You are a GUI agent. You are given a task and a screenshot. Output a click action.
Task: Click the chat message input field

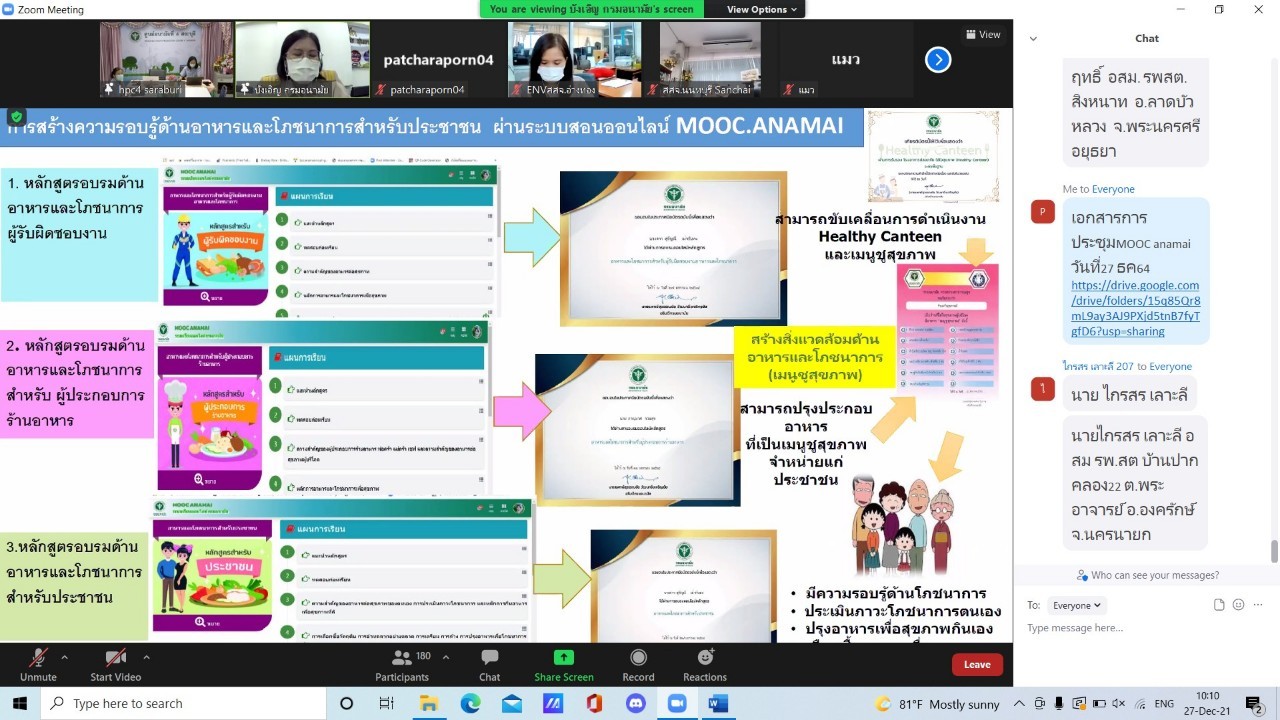1145,628
